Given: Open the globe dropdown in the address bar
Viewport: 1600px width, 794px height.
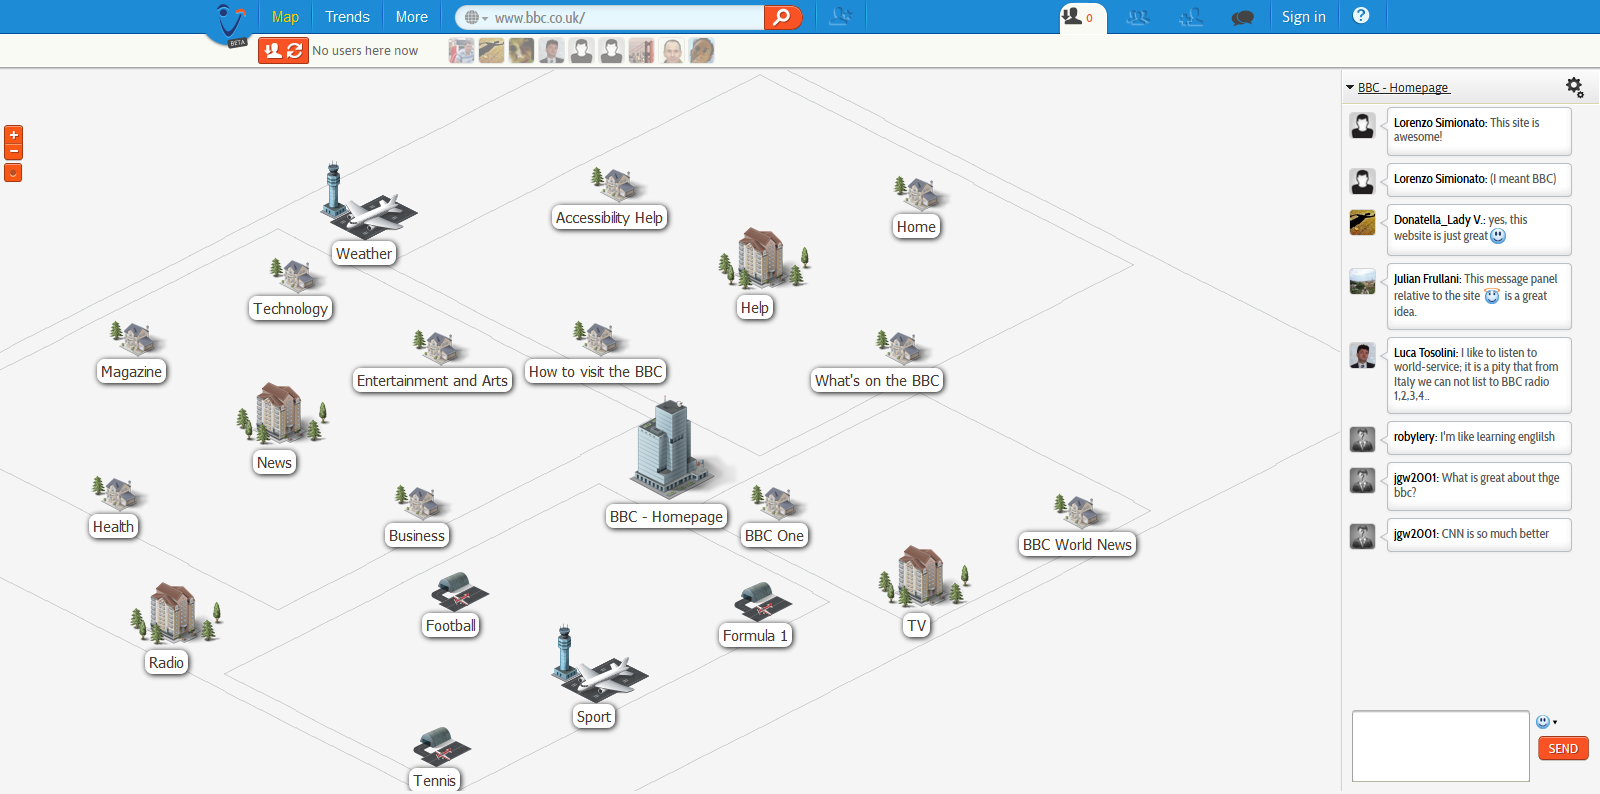Looking at the screenshot, I should 475,17.
